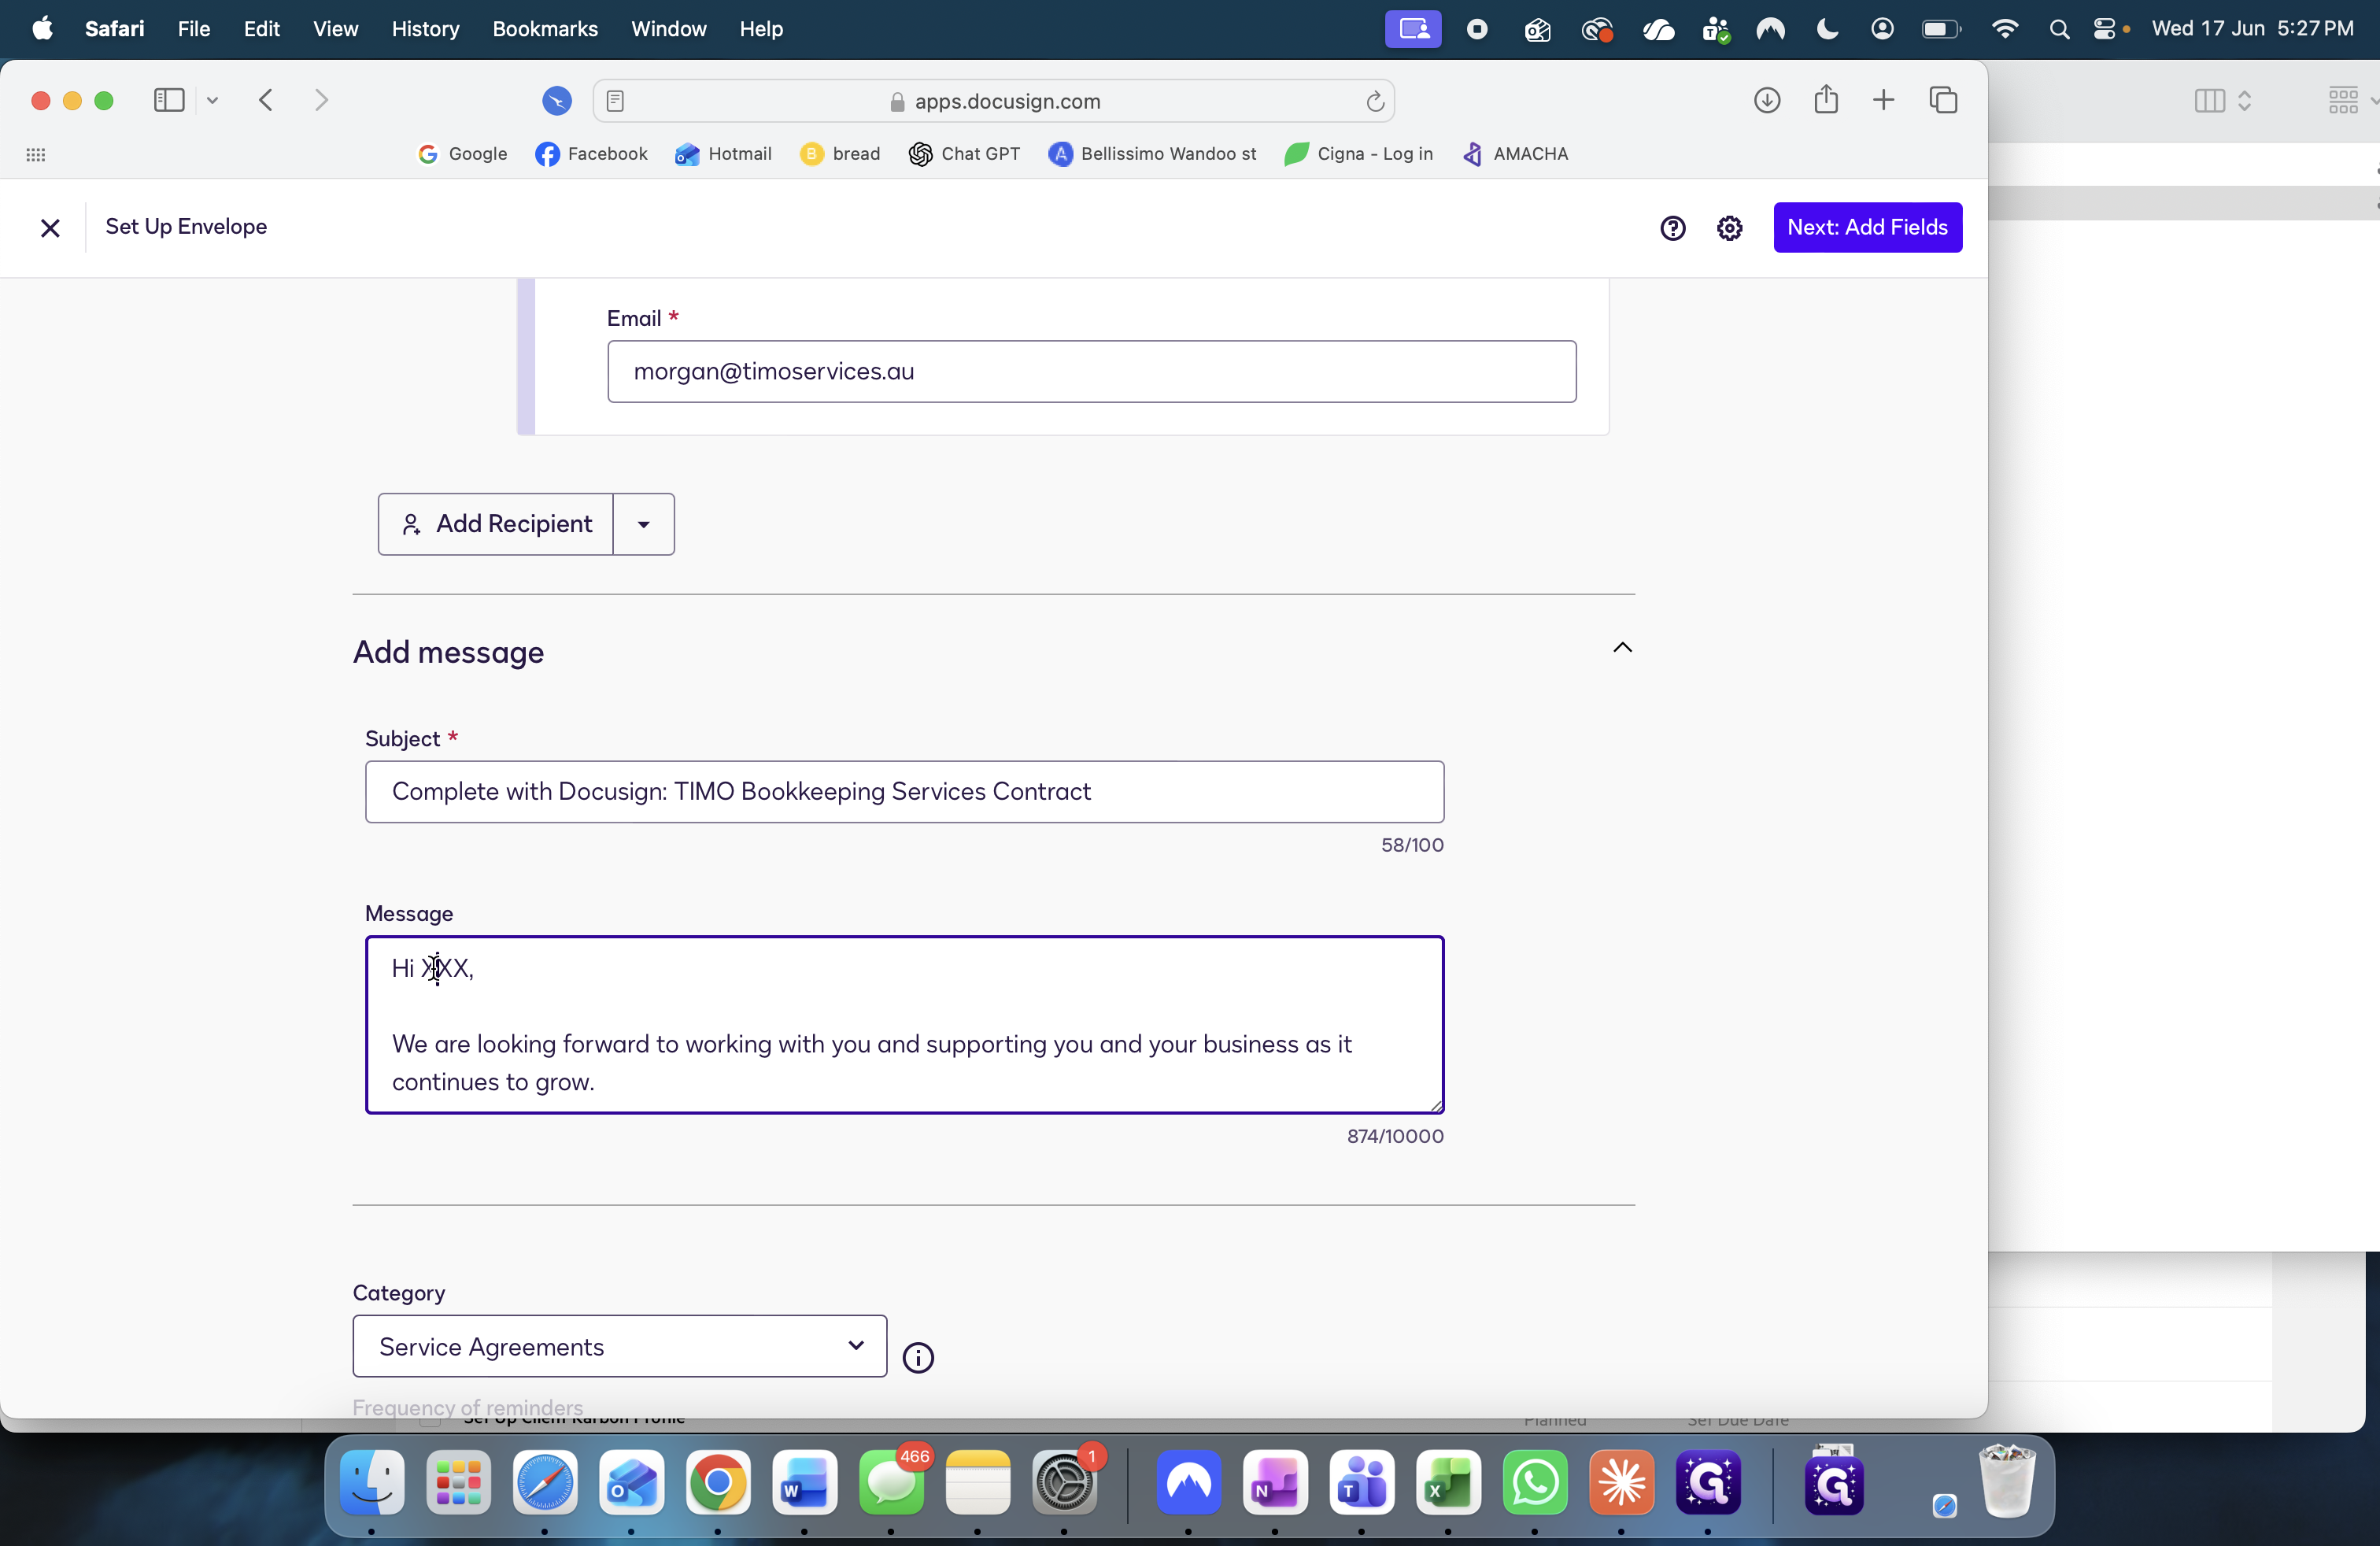Viewport: 2380px width, 1546px height.
Task: Open the Window menu
Action: (x=668, y=28)
